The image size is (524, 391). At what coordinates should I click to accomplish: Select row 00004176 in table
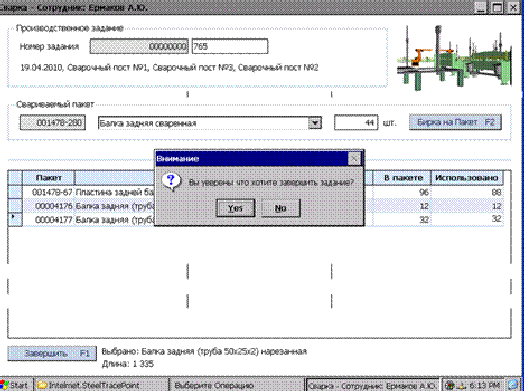click(256, 206)
